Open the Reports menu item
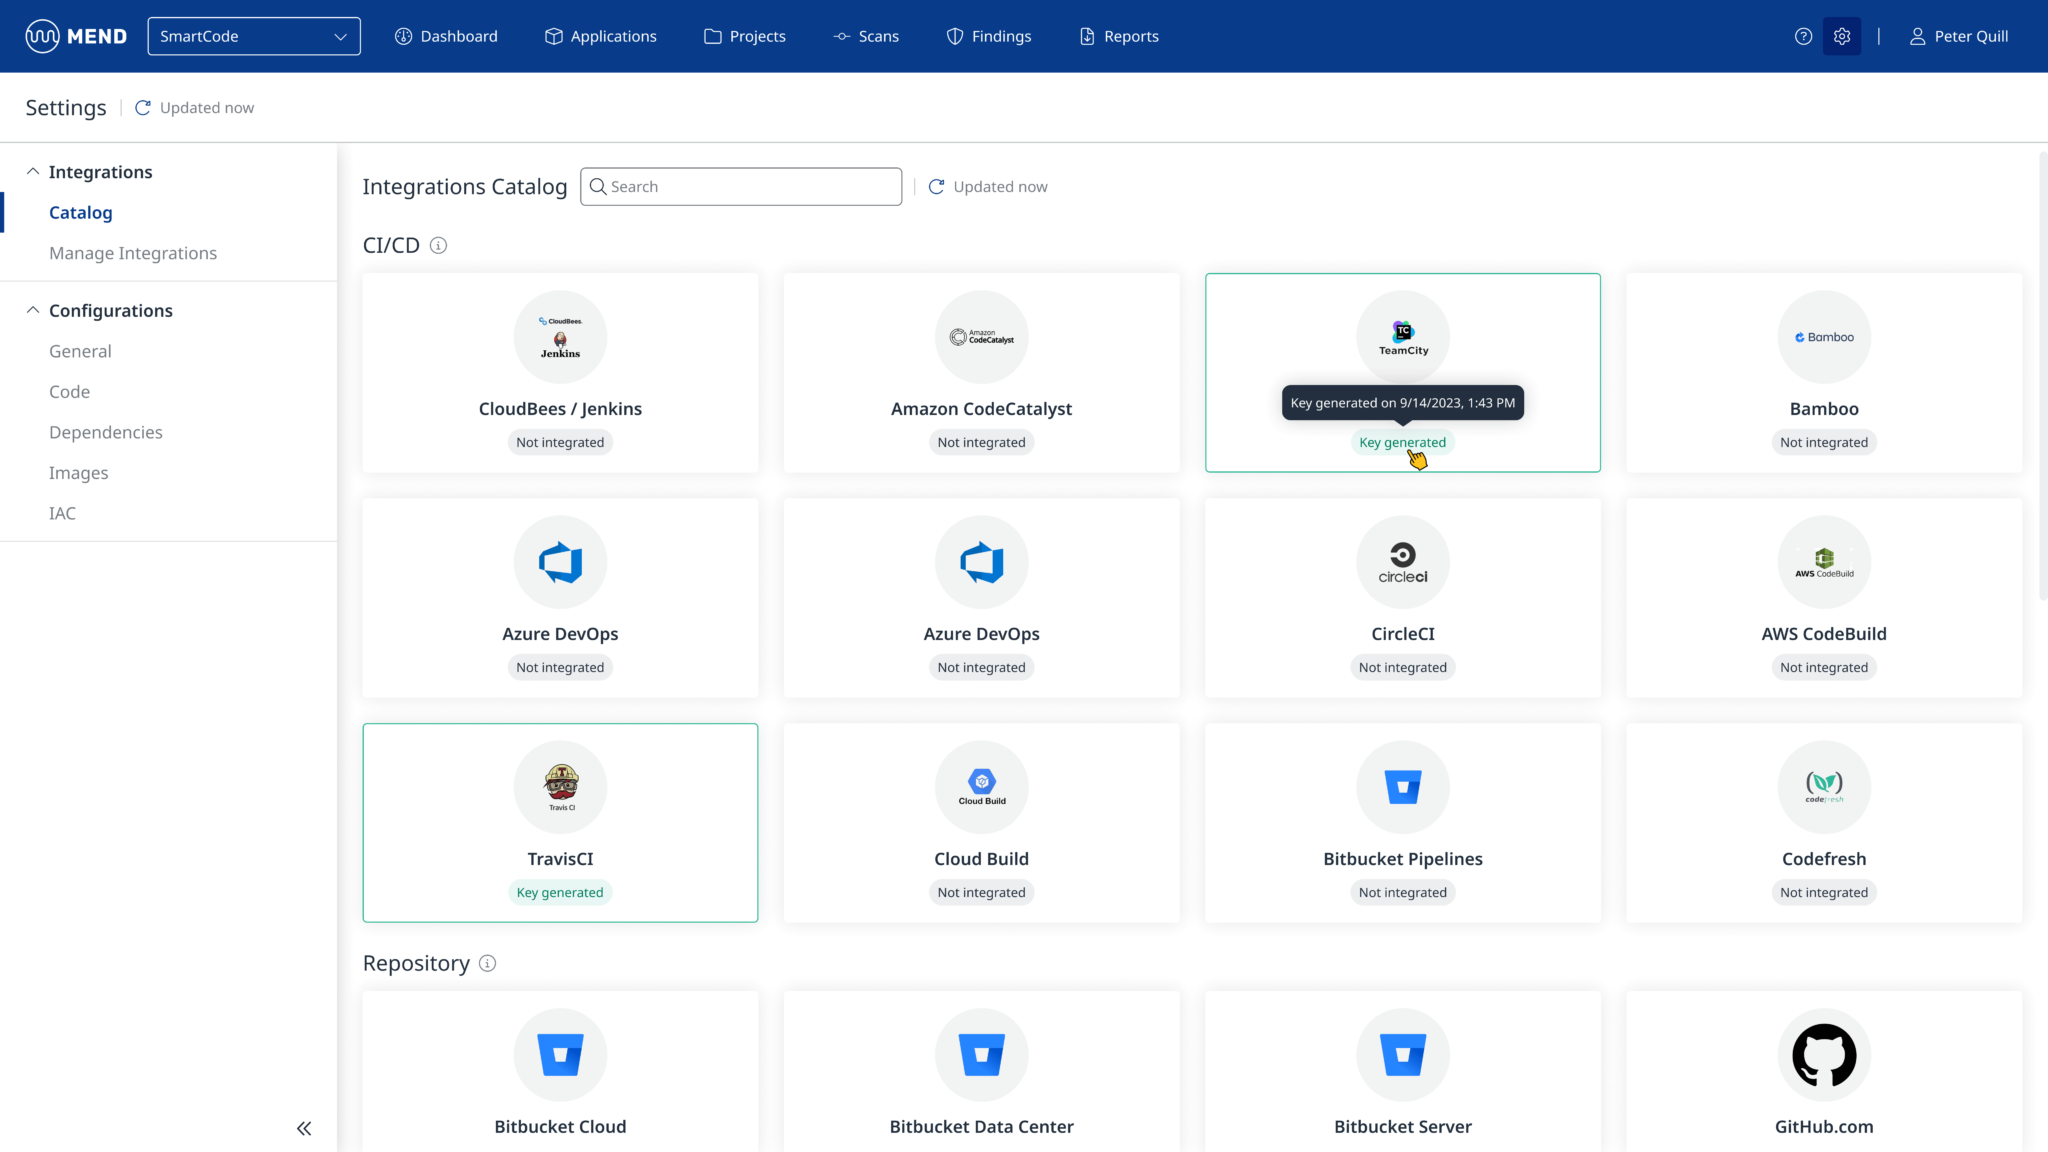The width and height of the screenshot is (2048, 1152). (x=1119, y=36)
